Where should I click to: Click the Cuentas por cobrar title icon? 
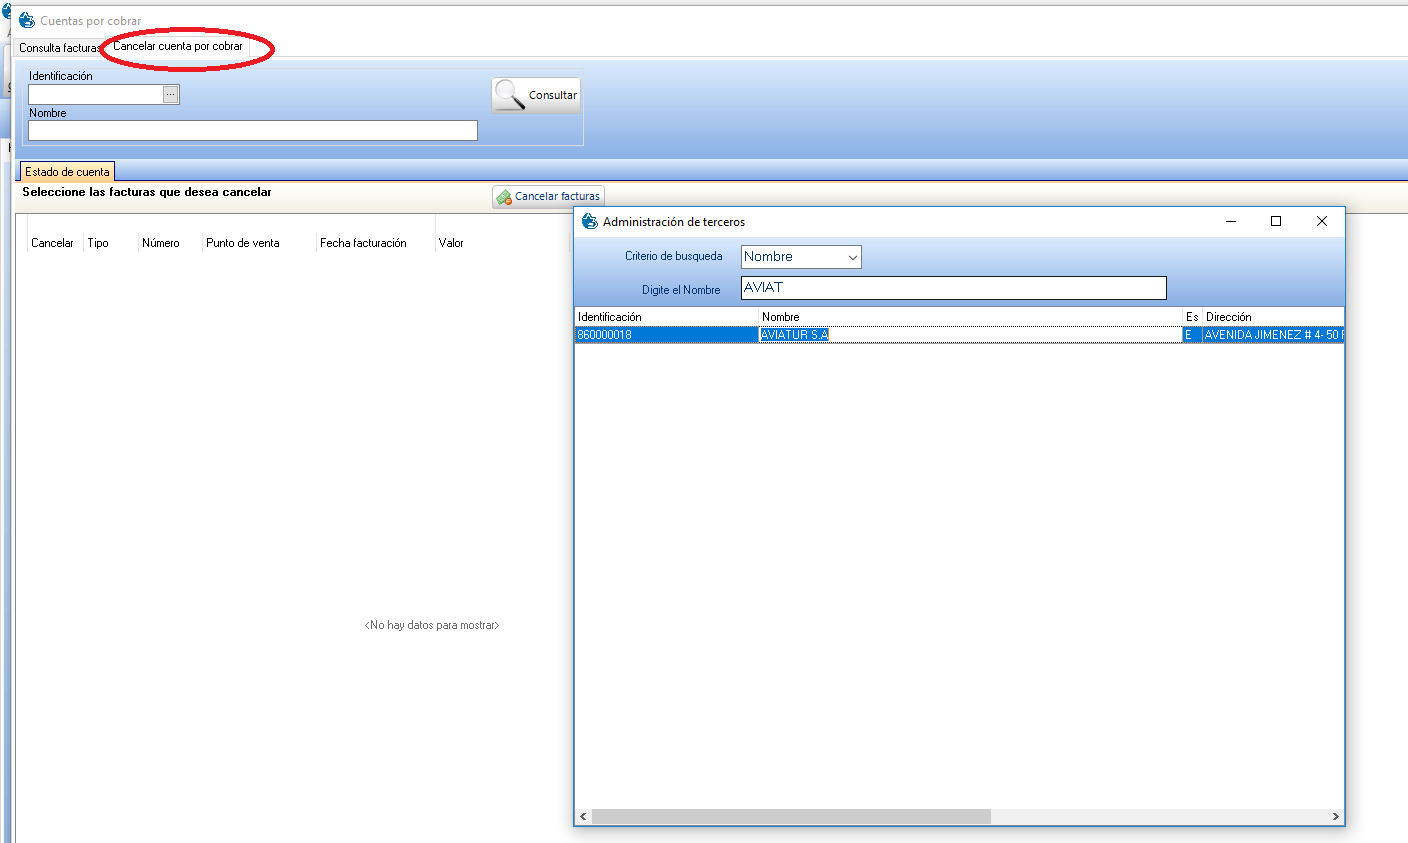tap(27, 21)
